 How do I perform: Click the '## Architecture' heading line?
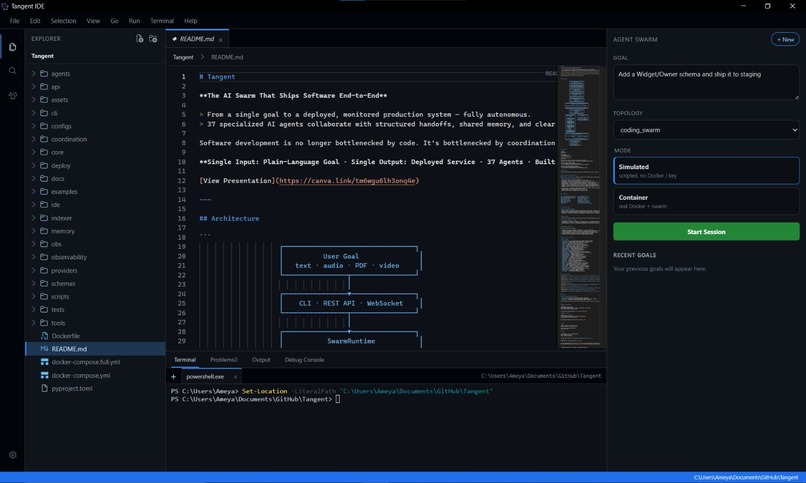click(x=229, y=218)
